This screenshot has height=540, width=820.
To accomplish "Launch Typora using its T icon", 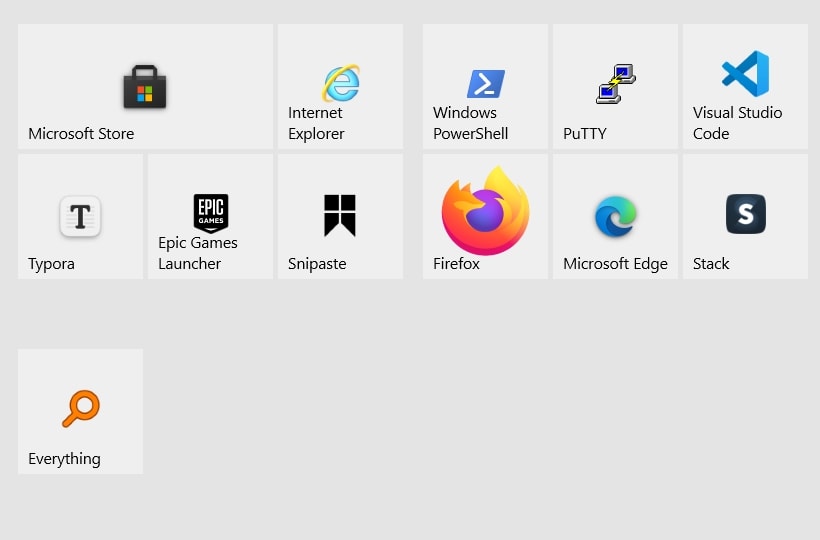I will pos(80,216).
